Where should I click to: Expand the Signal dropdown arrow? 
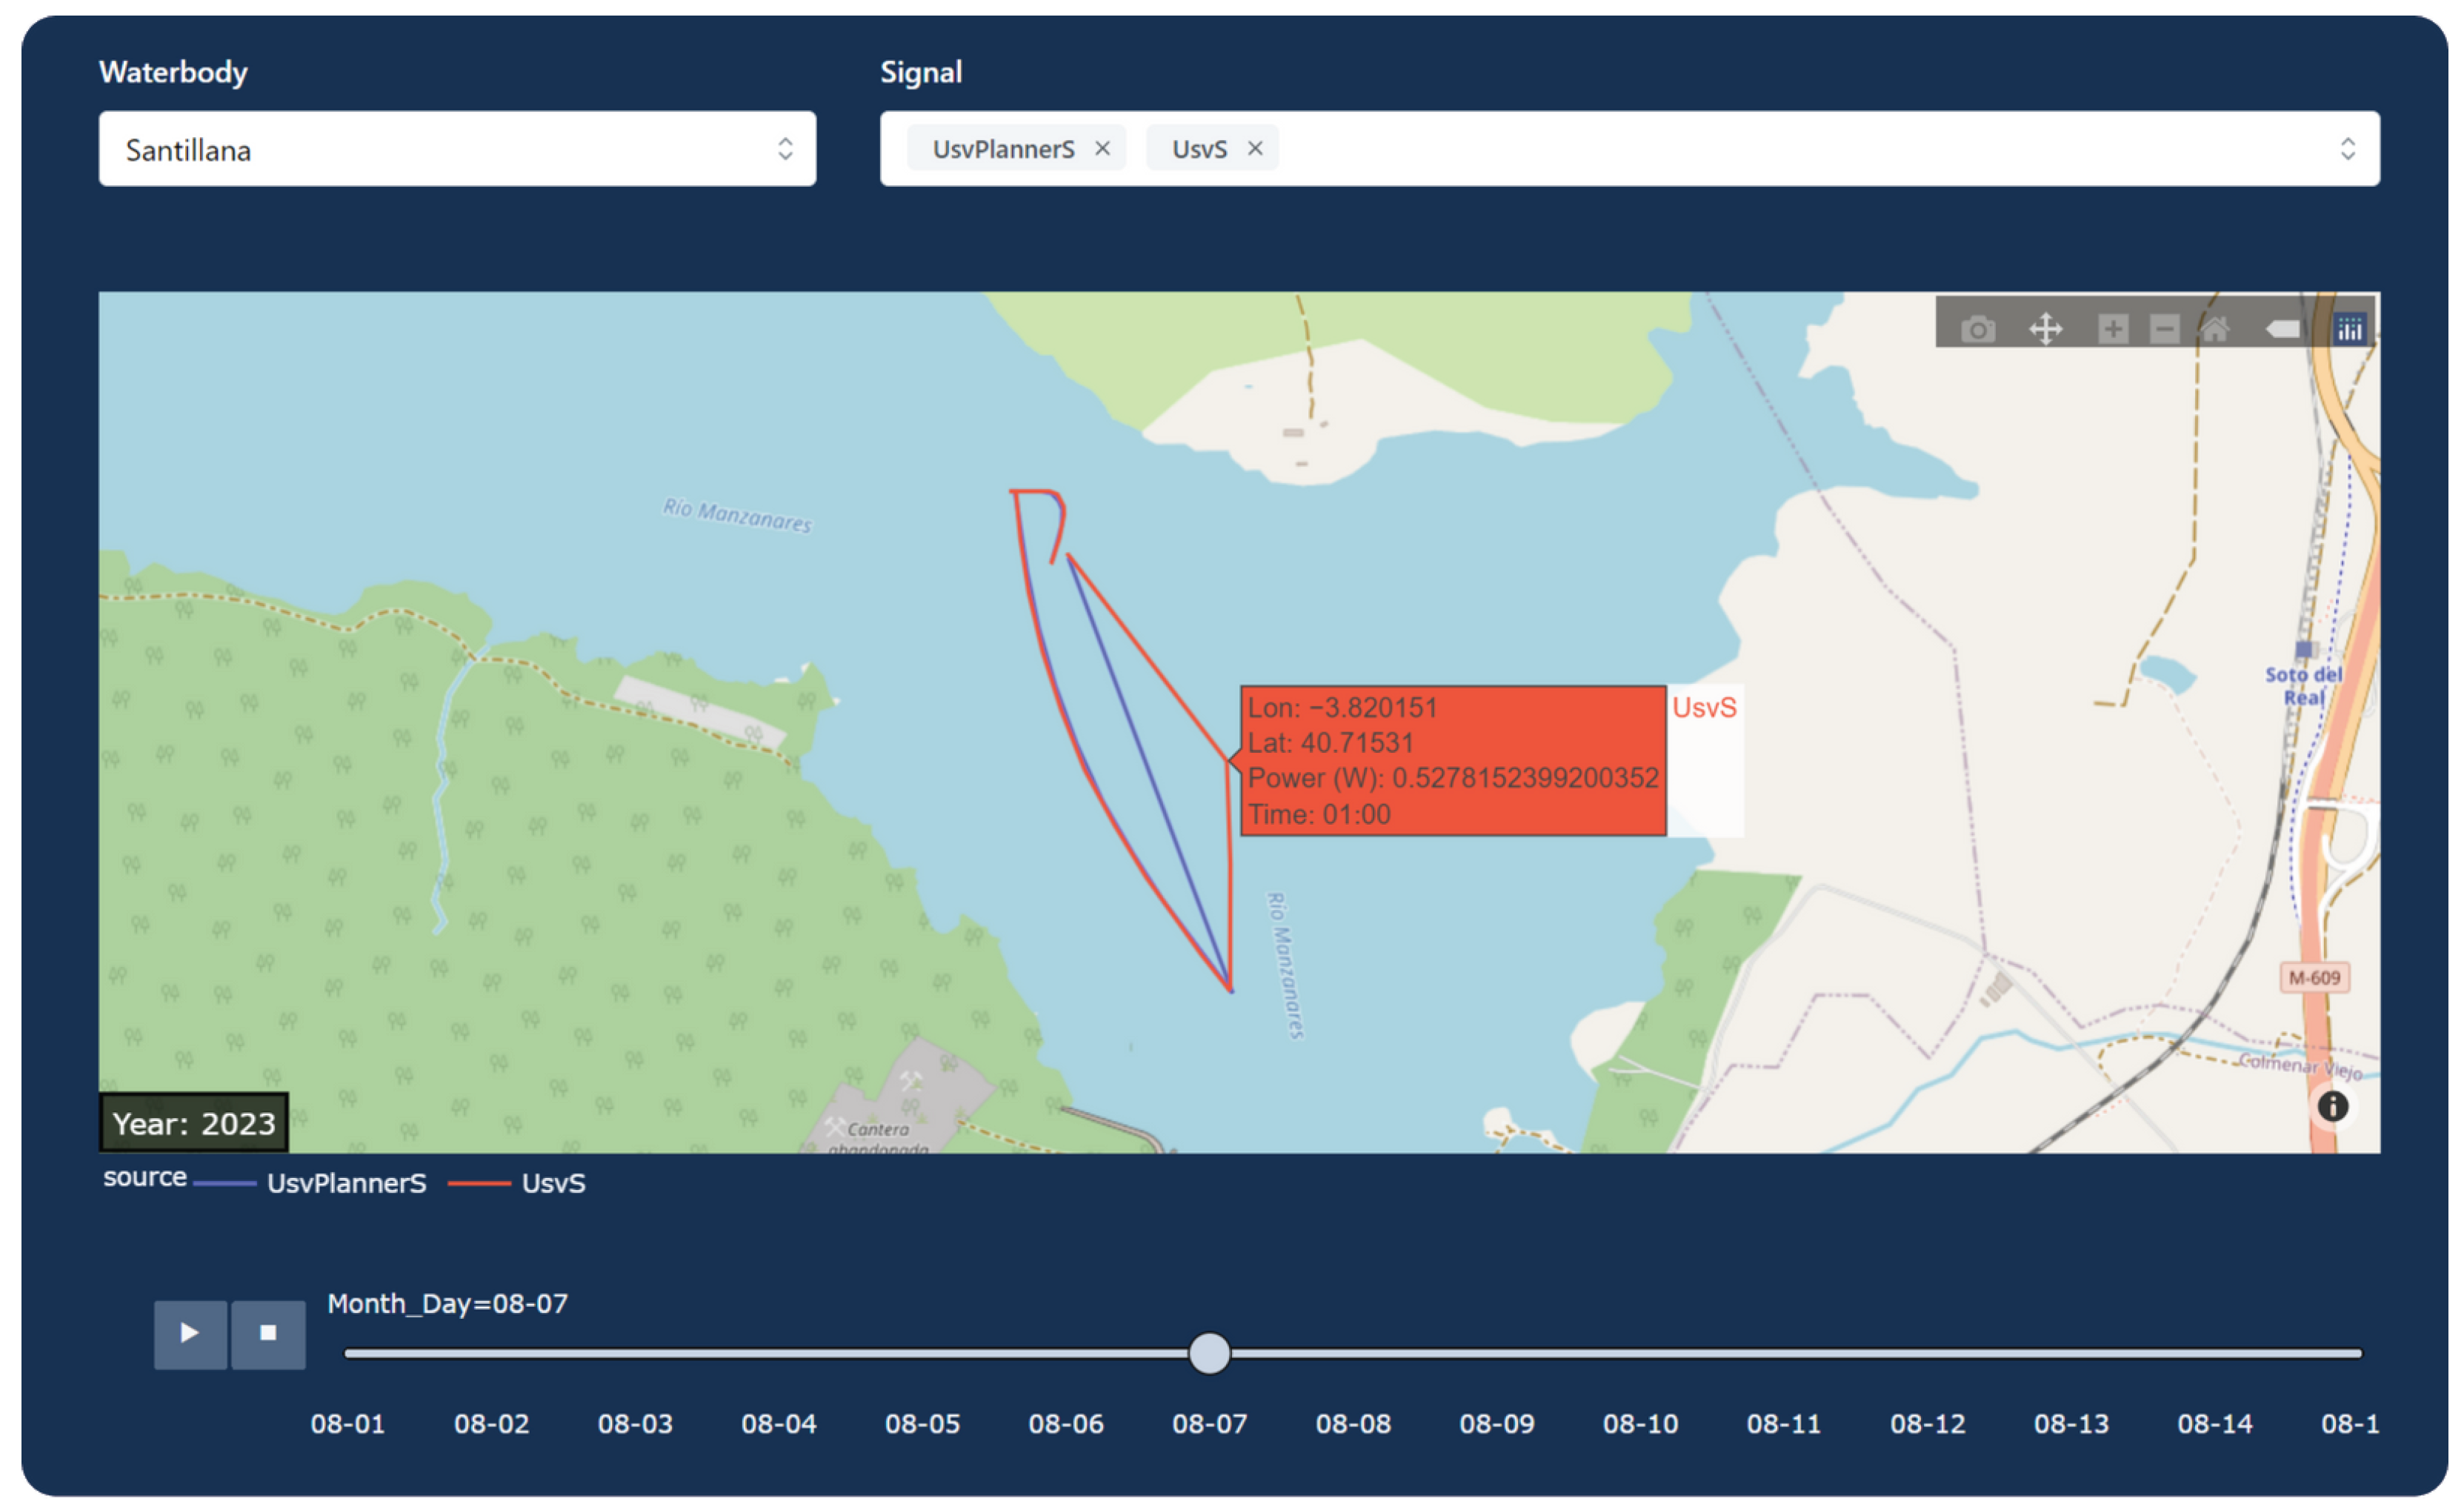(x=2347, y=149)
